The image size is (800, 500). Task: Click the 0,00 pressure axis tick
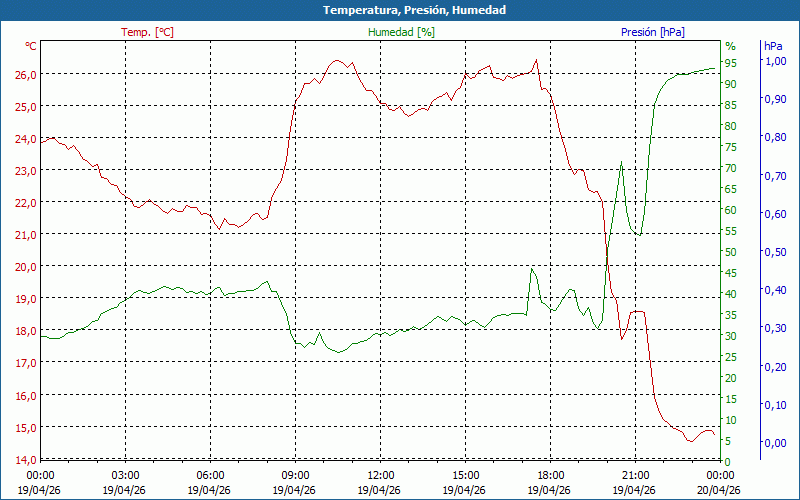pyautogui.click(x=774, y=443)
